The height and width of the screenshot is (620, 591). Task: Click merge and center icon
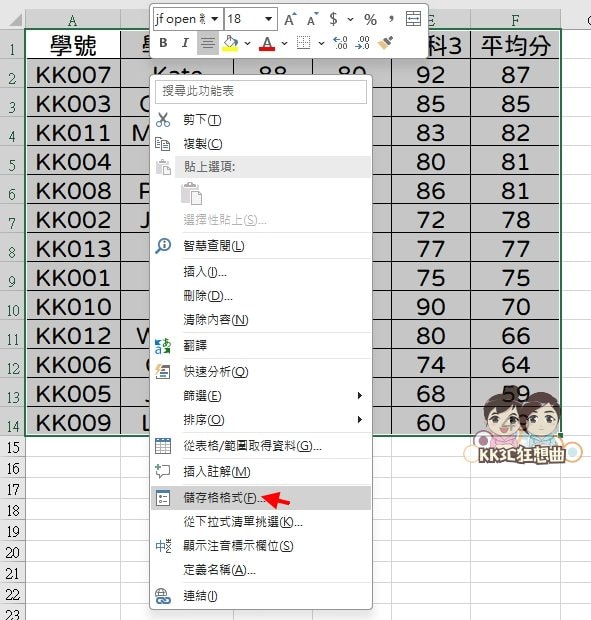[x=414, y=19]
